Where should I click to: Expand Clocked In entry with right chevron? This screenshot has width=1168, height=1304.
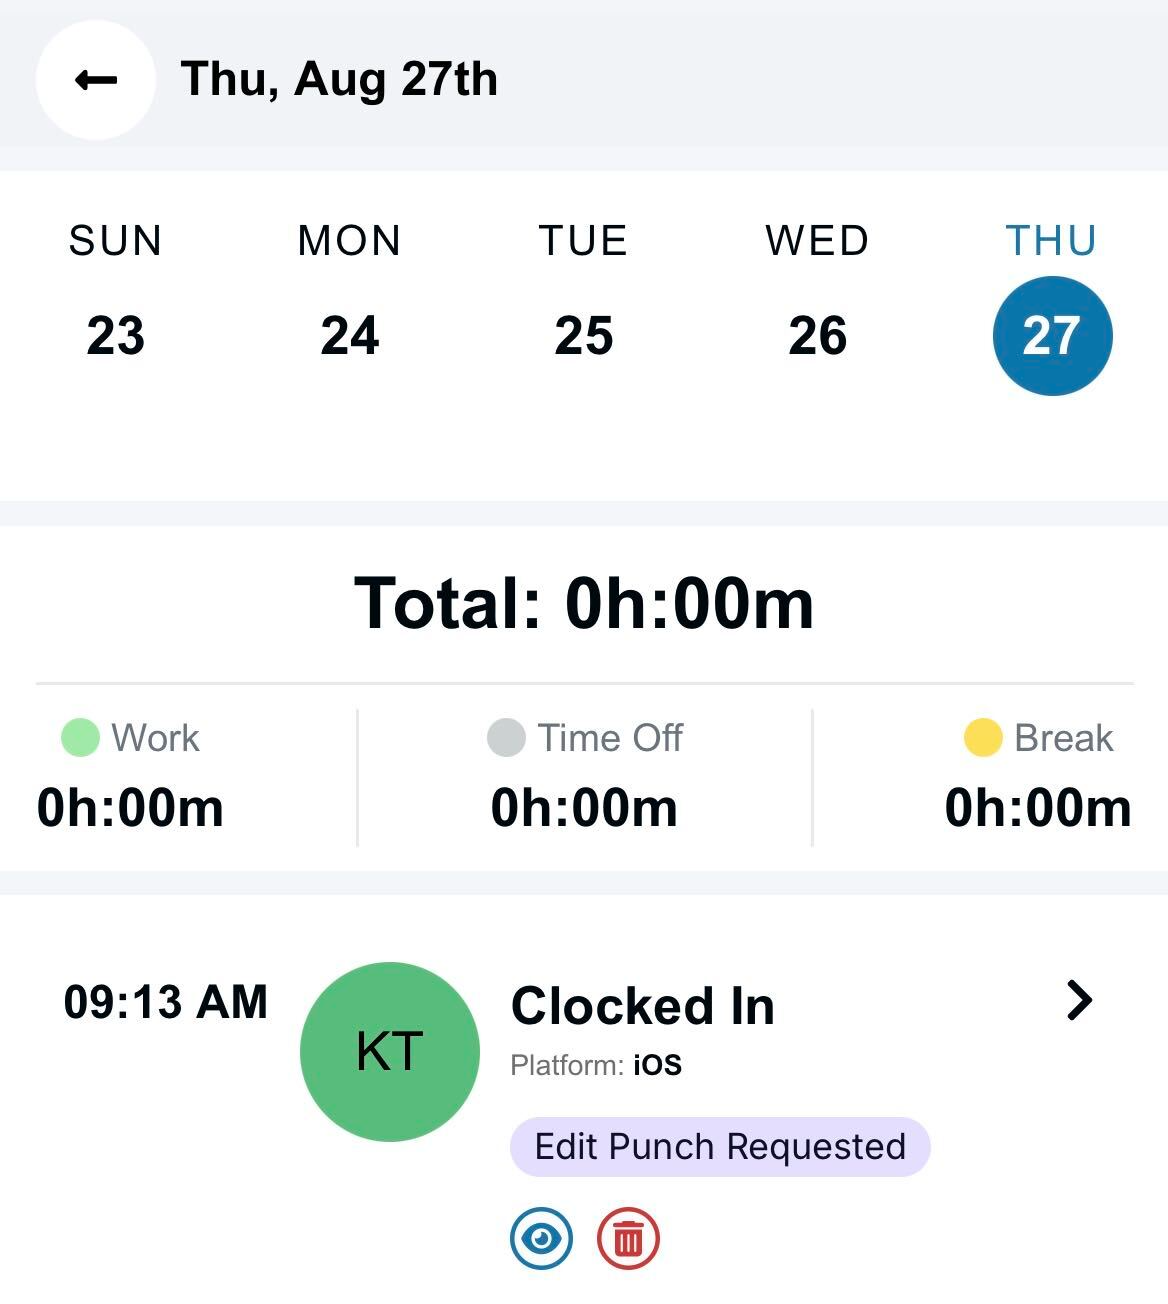click(1079, 1000)
